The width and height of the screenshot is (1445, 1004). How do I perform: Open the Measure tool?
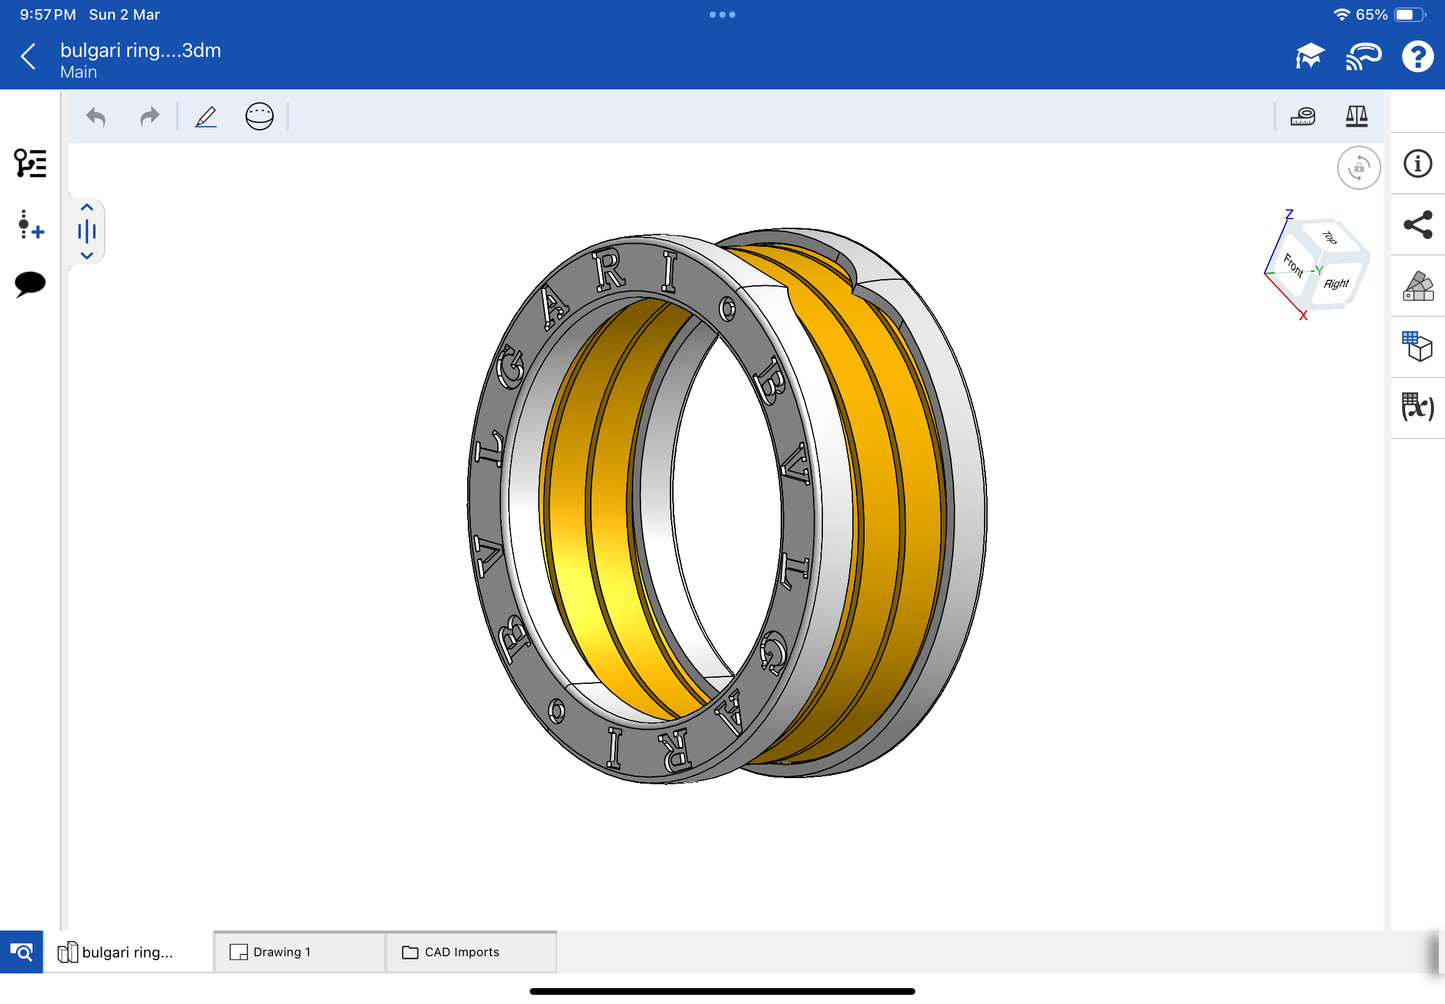[1302, 117]
